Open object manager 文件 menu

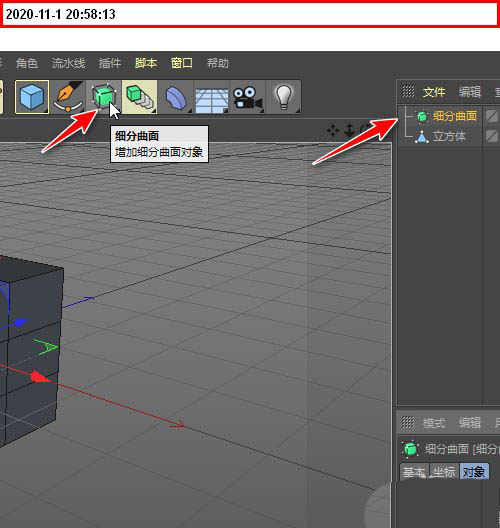(434, 92)
